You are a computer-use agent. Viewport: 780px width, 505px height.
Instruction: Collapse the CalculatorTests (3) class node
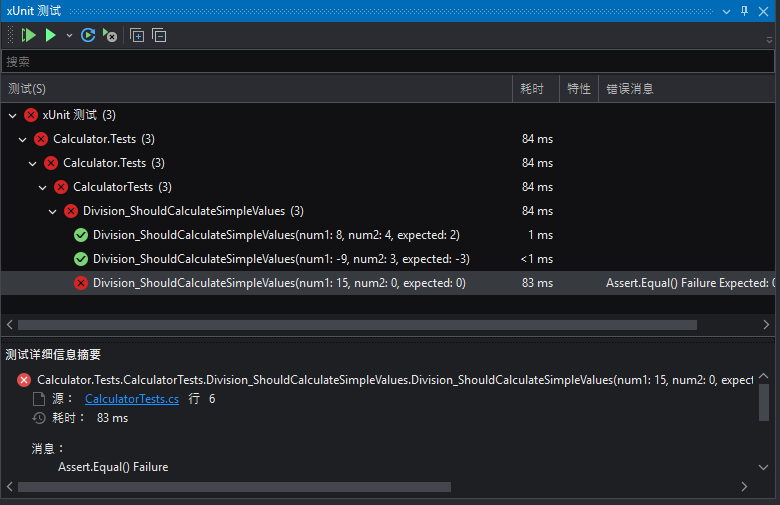[43, 188]
